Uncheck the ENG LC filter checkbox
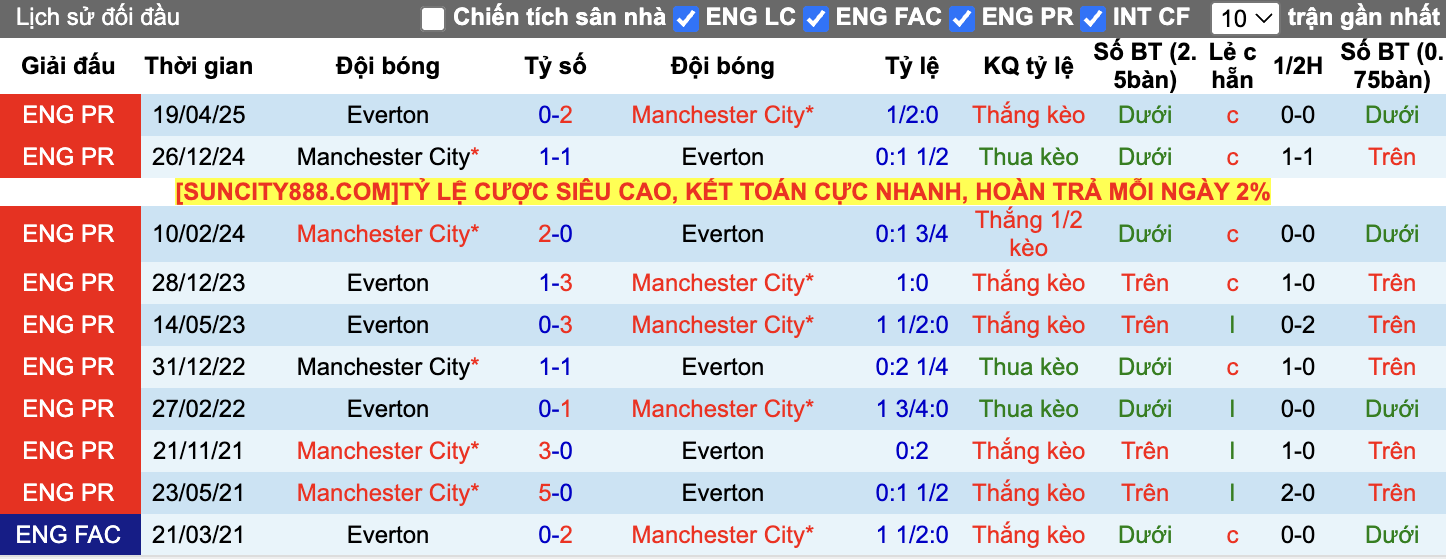This screenshot has width=1446, height=560. (686, 18)
